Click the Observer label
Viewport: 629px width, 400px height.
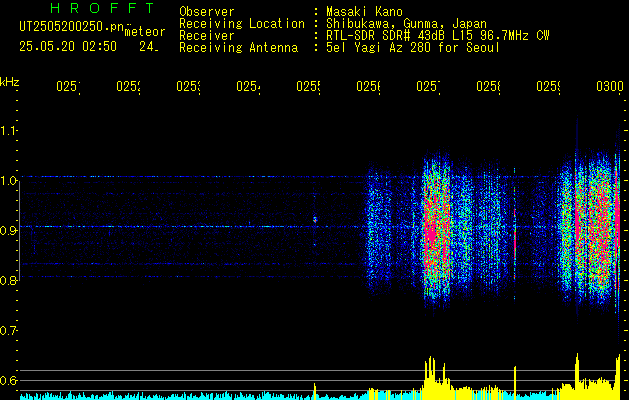[x=207, y=11]
